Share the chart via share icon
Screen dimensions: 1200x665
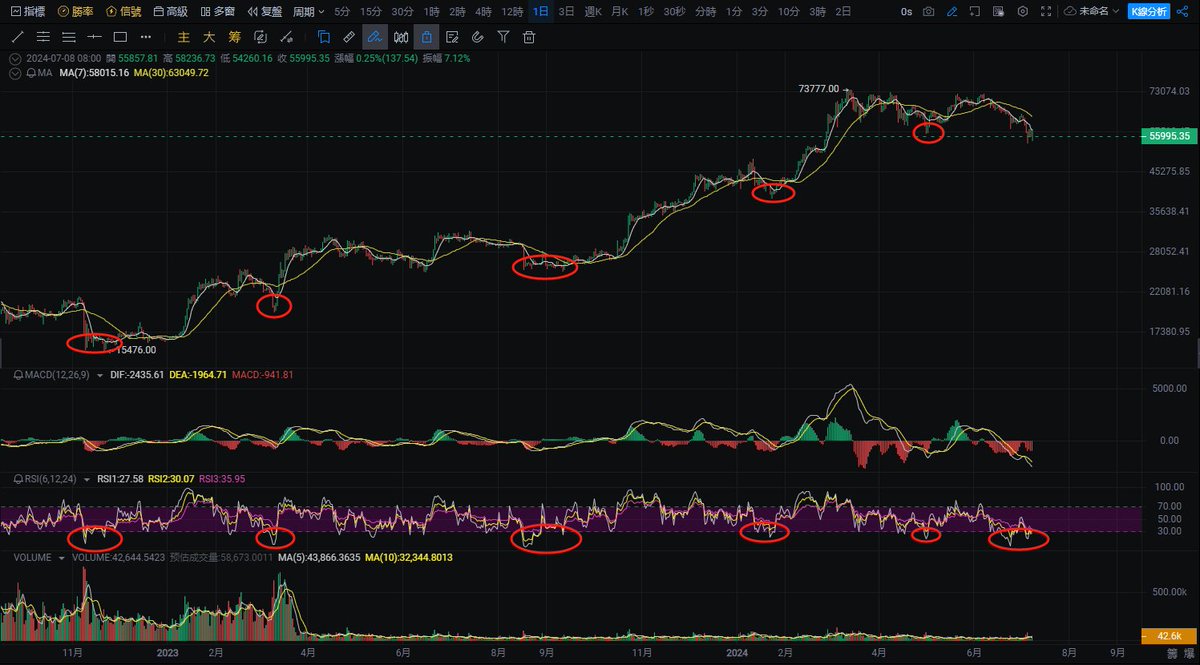[x=1182, y=11]
